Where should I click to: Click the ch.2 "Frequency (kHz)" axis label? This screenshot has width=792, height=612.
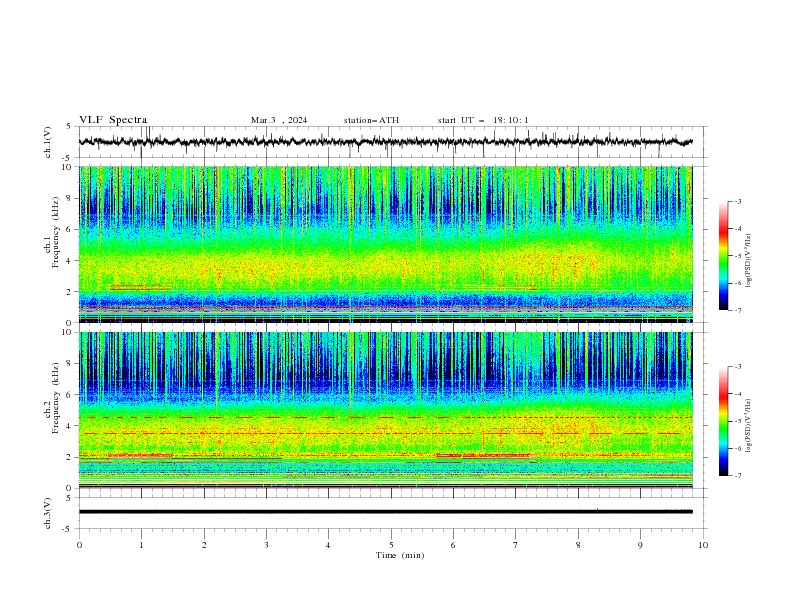56,398
